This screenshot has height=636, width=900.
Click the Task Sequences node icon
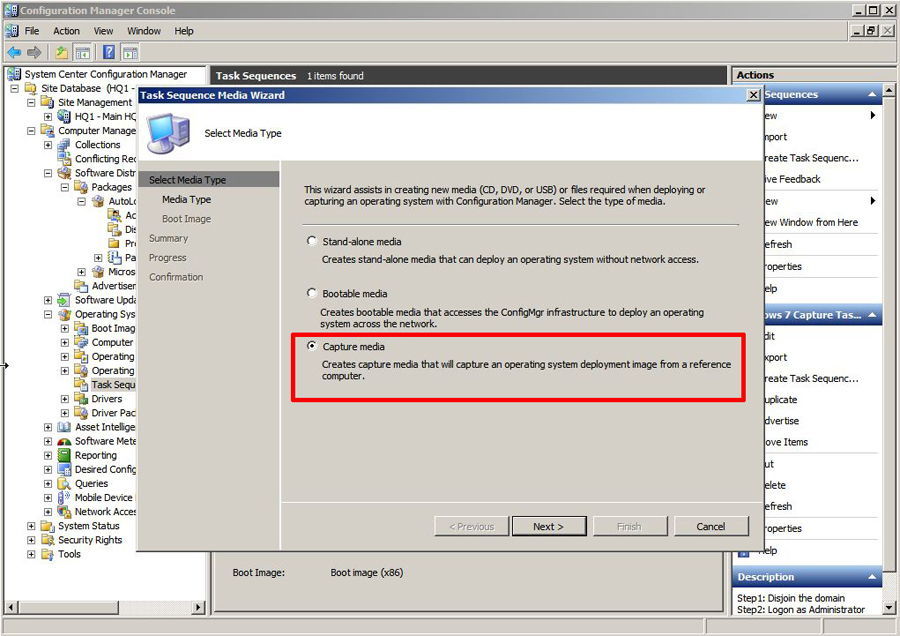(x=81, y=385)
